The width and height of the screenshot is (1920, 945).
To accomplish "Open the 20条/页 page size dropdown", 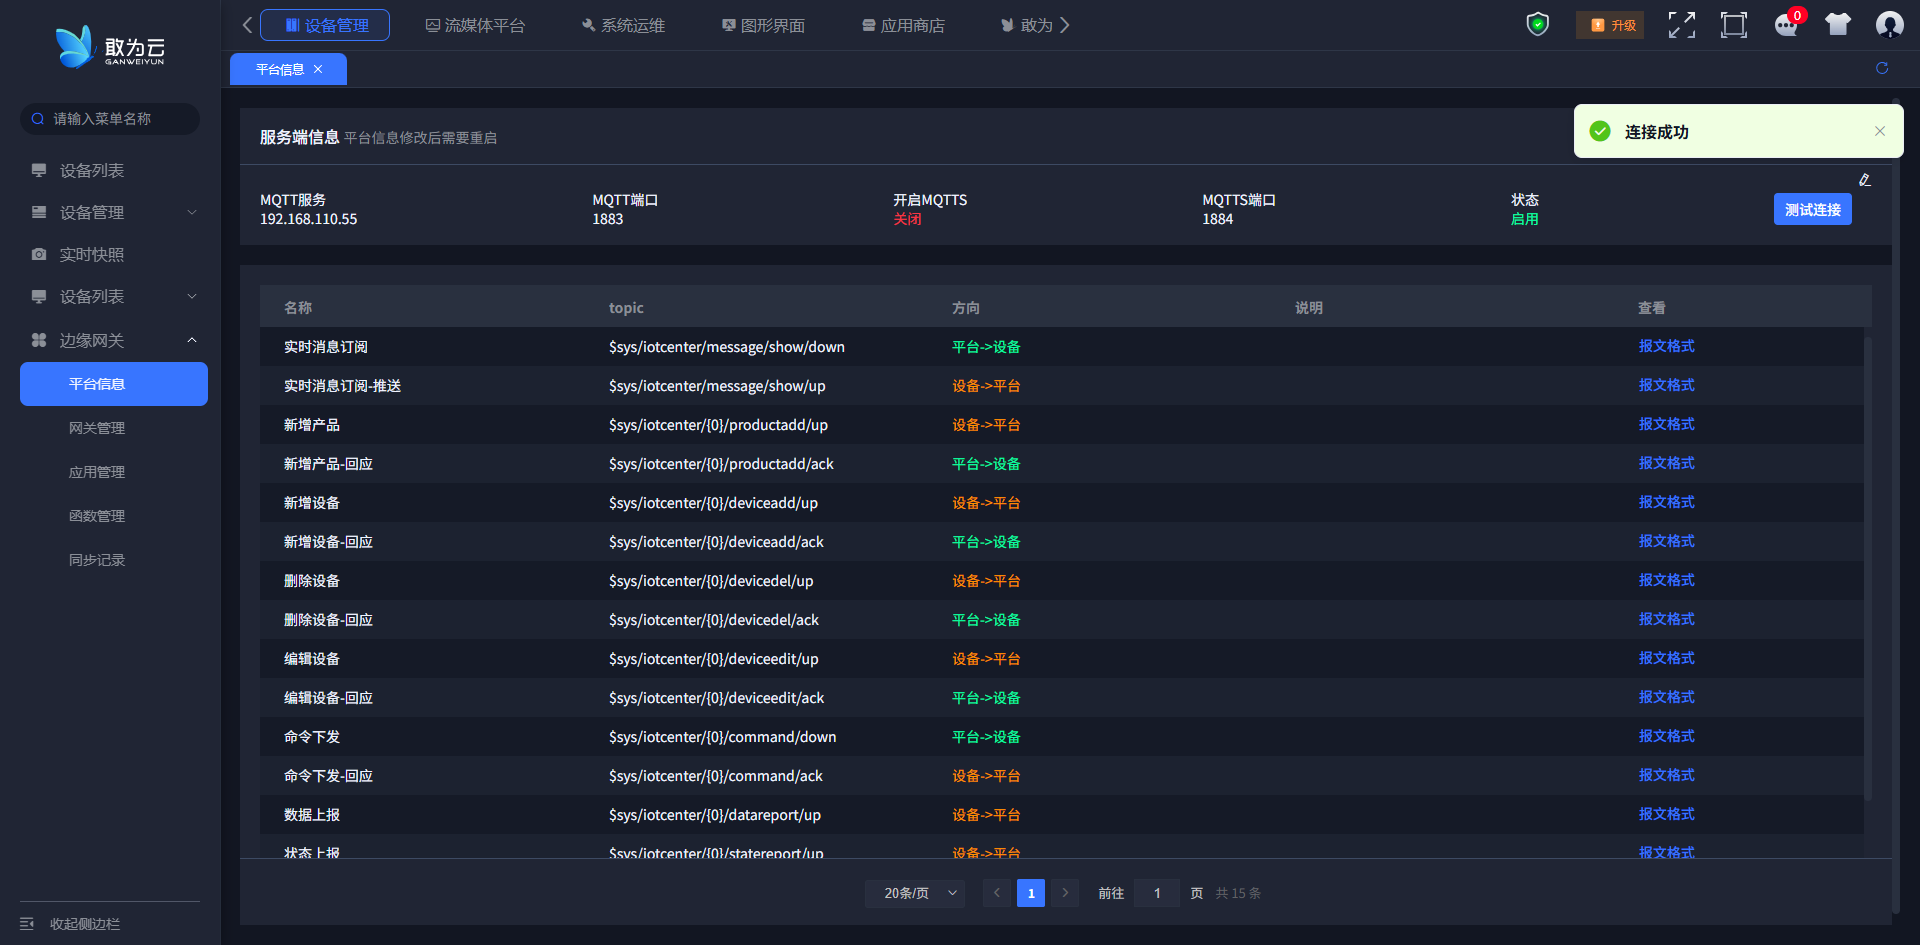I will 914,893.
